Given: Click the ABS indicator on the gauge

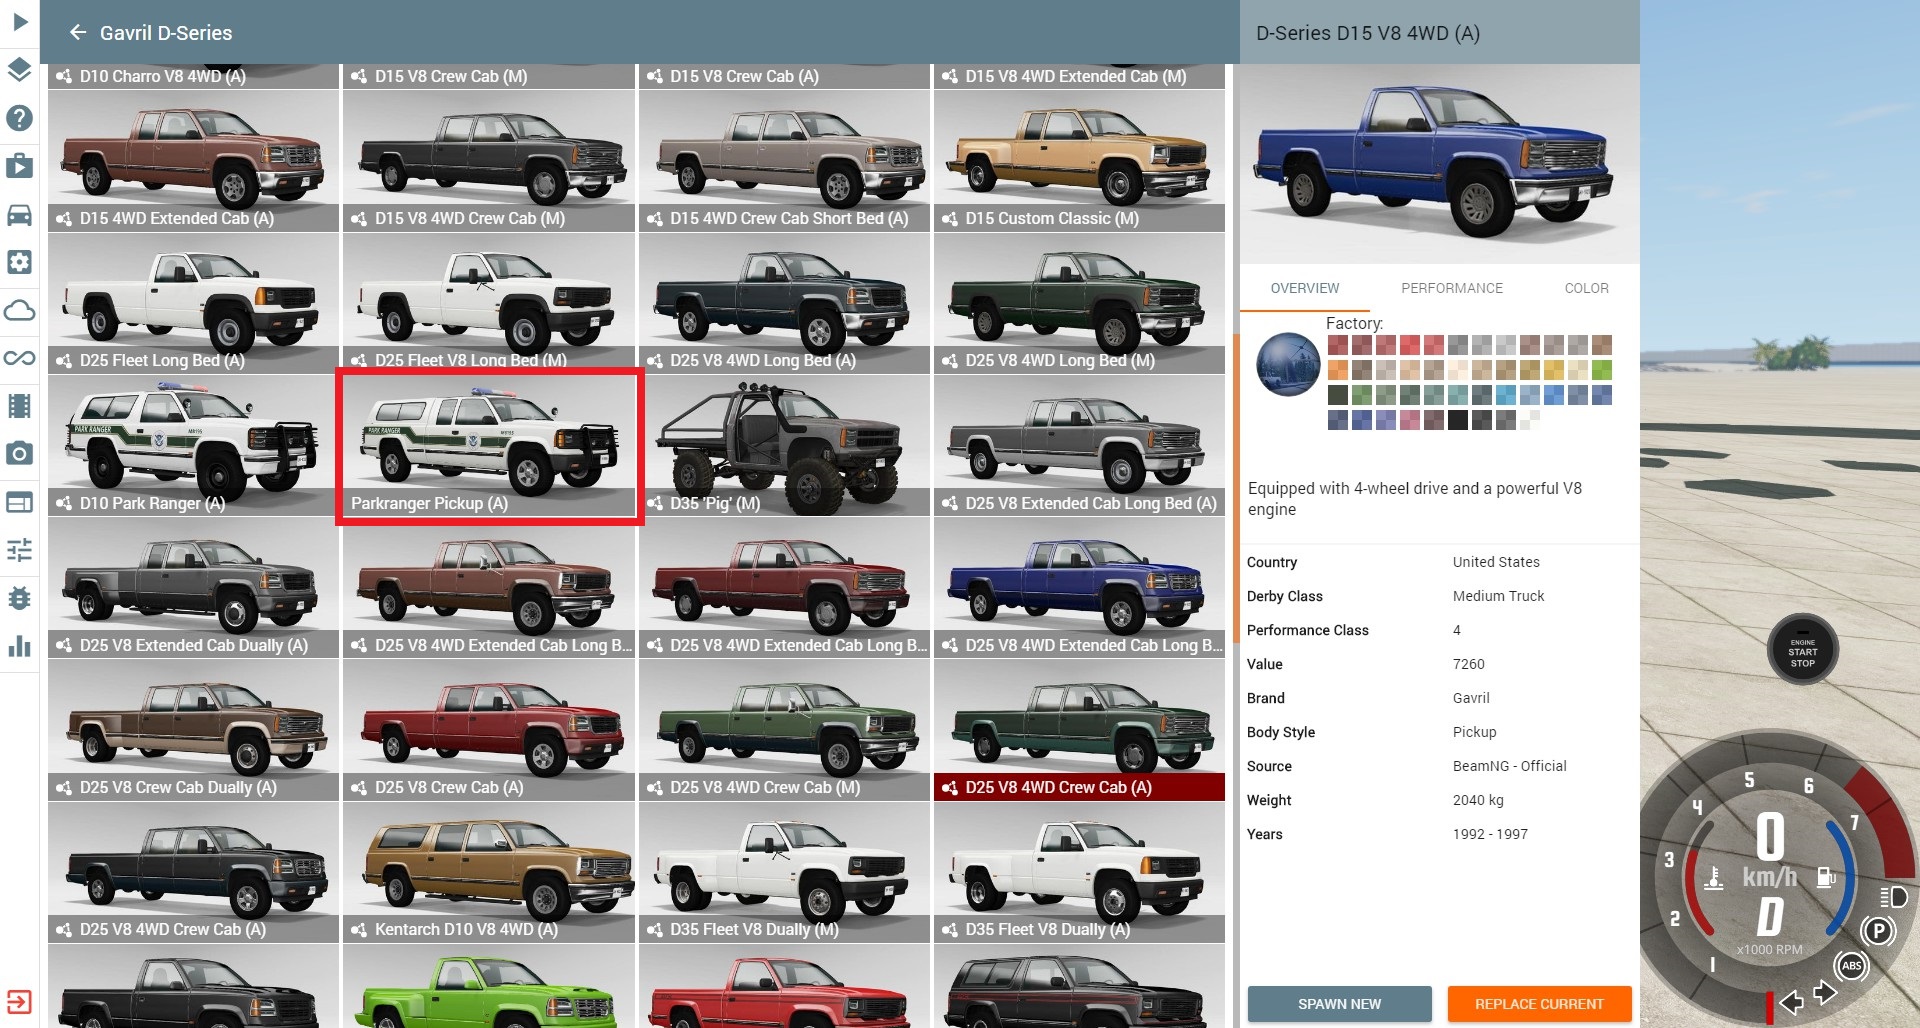Looking at the screenshot, I should point(1851,966).
